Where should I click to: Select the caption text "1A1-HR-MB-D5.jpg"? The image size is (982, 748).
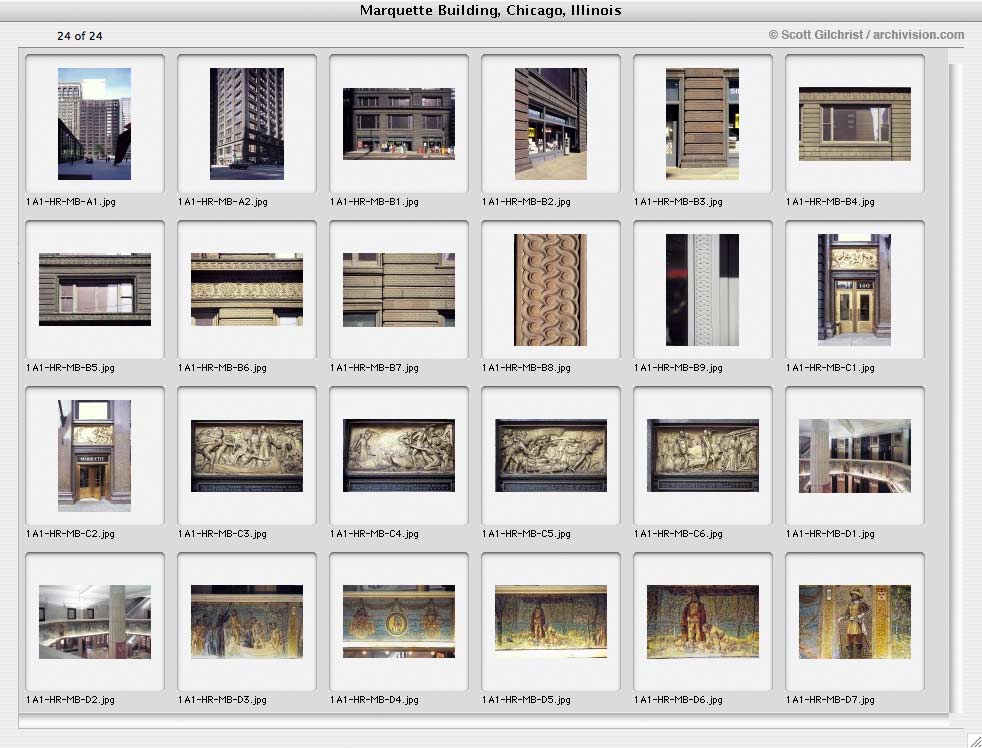pos(527,700)
